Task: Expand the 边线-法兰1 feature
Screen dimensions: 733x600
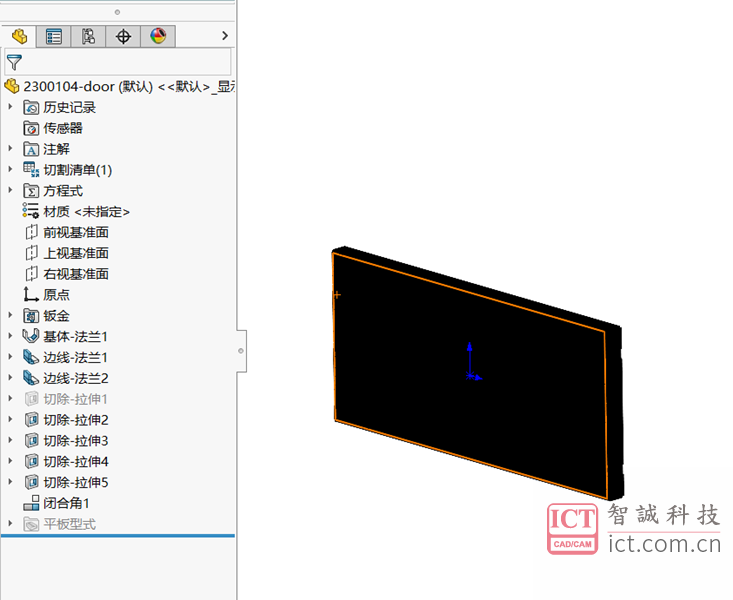Action: (x=10, y=356)
